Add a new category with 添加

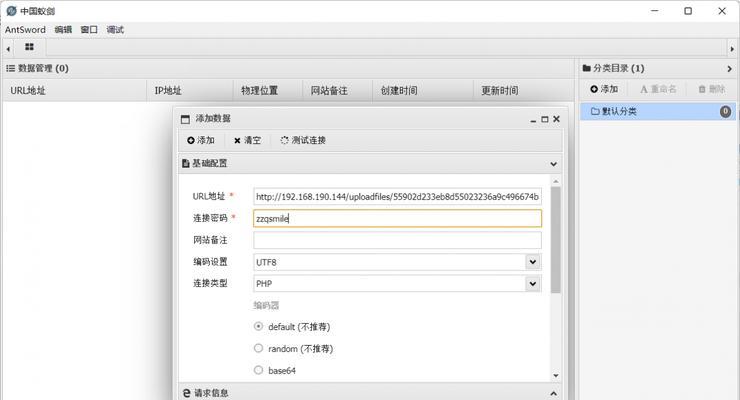pos(604,89)
